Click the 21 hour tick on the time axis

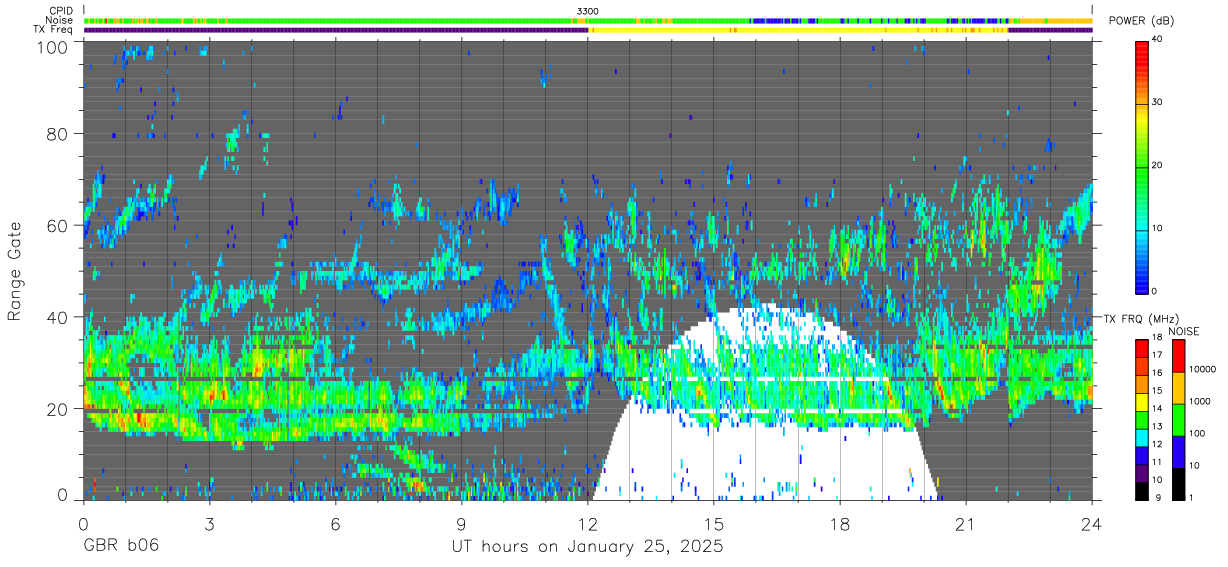pyautogui.click(x=966, y=523)
